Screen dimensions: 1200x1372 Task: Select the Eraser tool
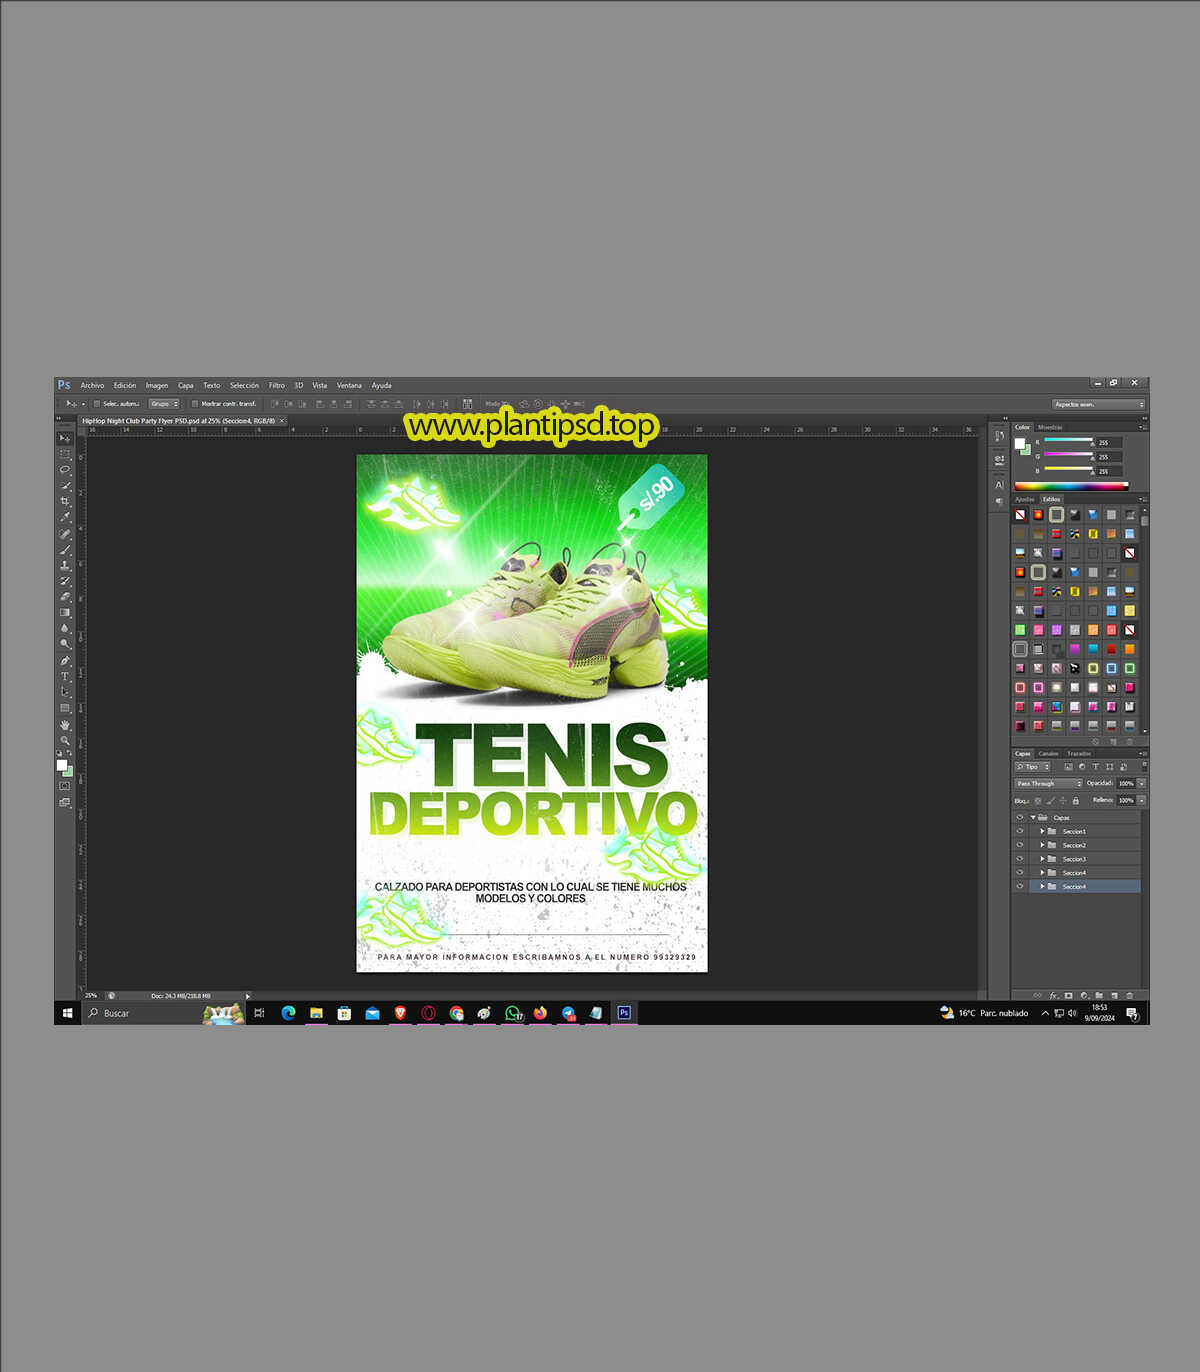click(x=65, y=597)
